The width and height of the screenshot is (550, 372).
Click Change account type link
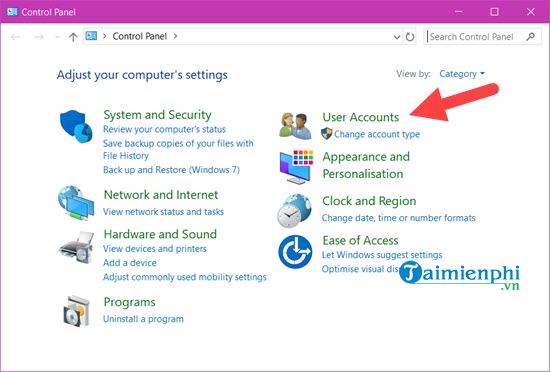point(377,134)
